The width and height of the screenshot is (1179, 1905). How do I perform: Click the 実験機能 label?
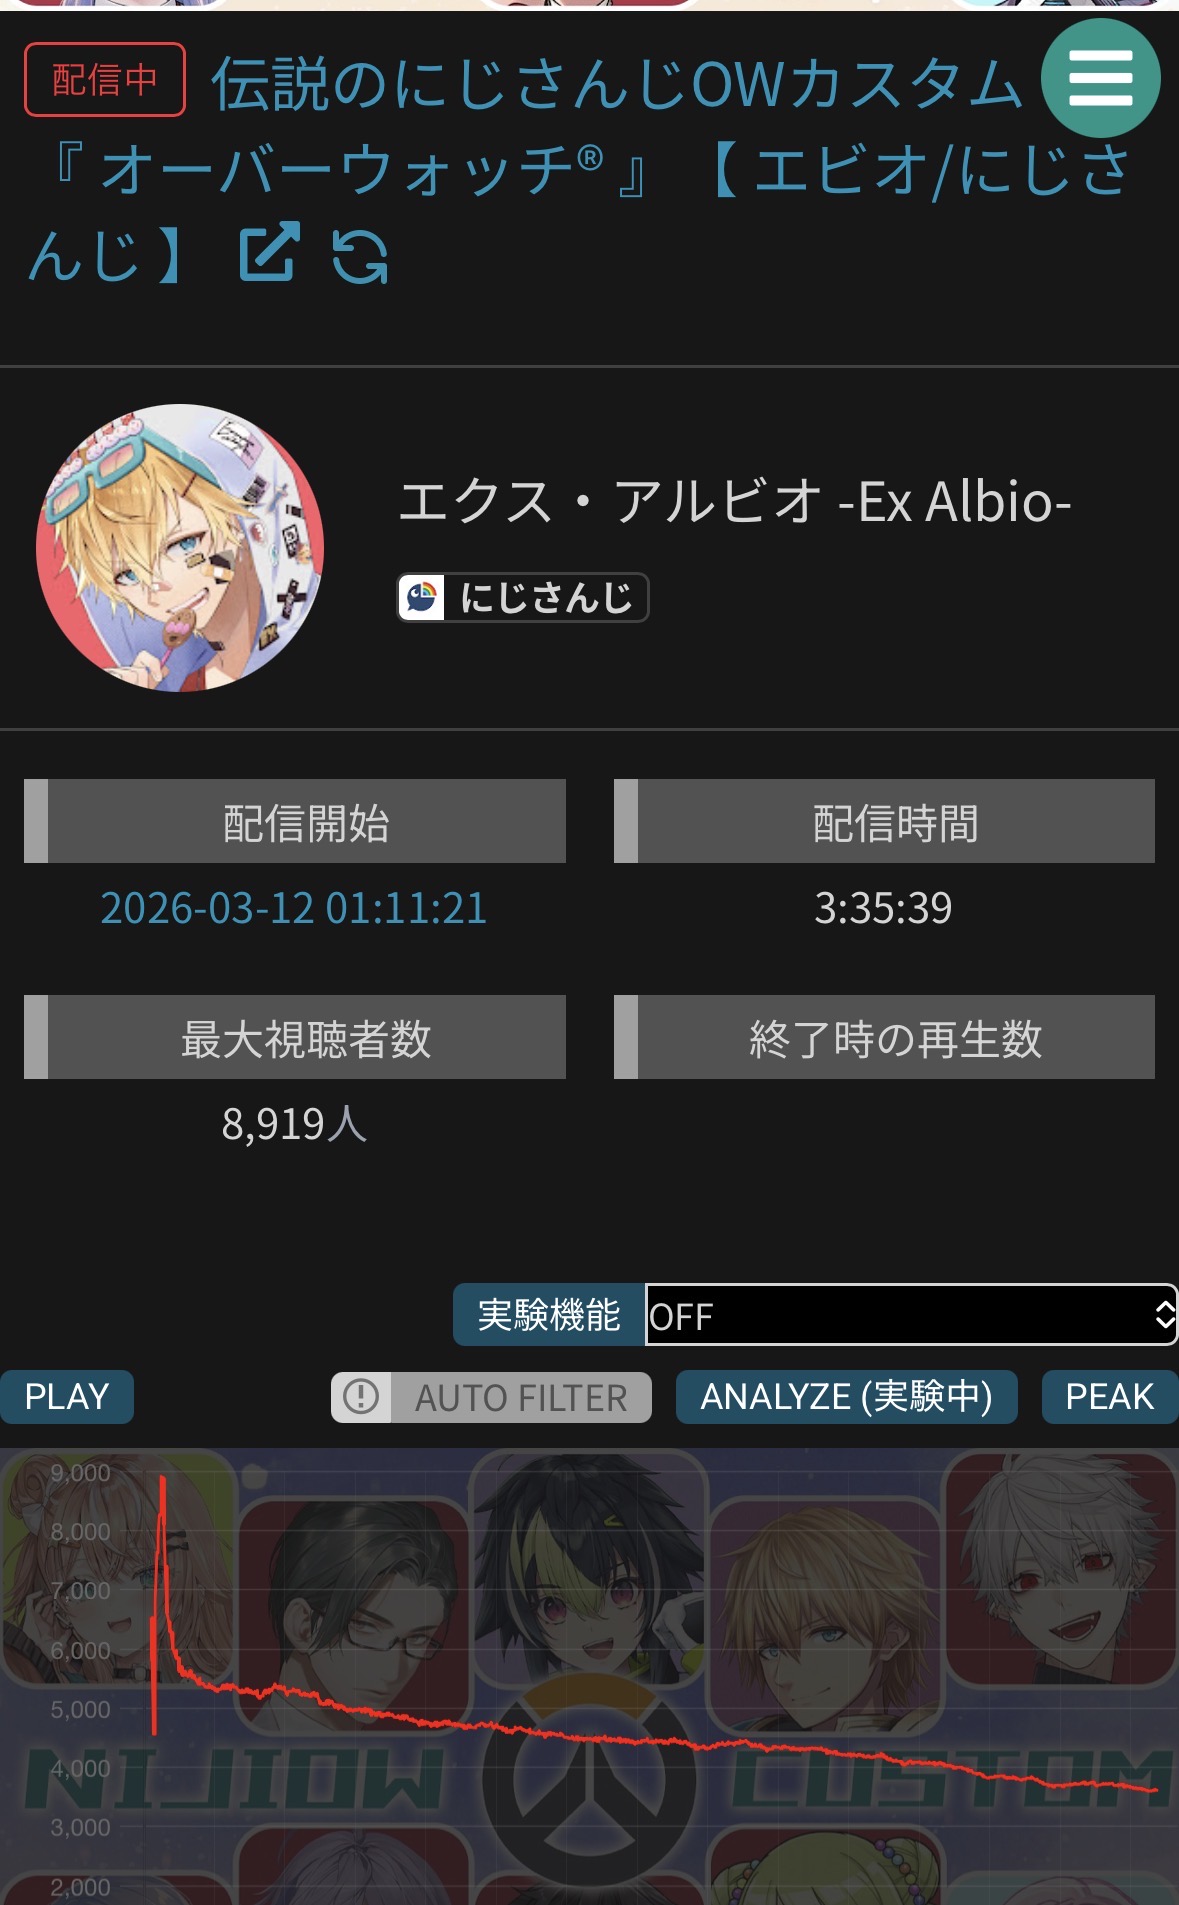click(x=549, y=1315)
